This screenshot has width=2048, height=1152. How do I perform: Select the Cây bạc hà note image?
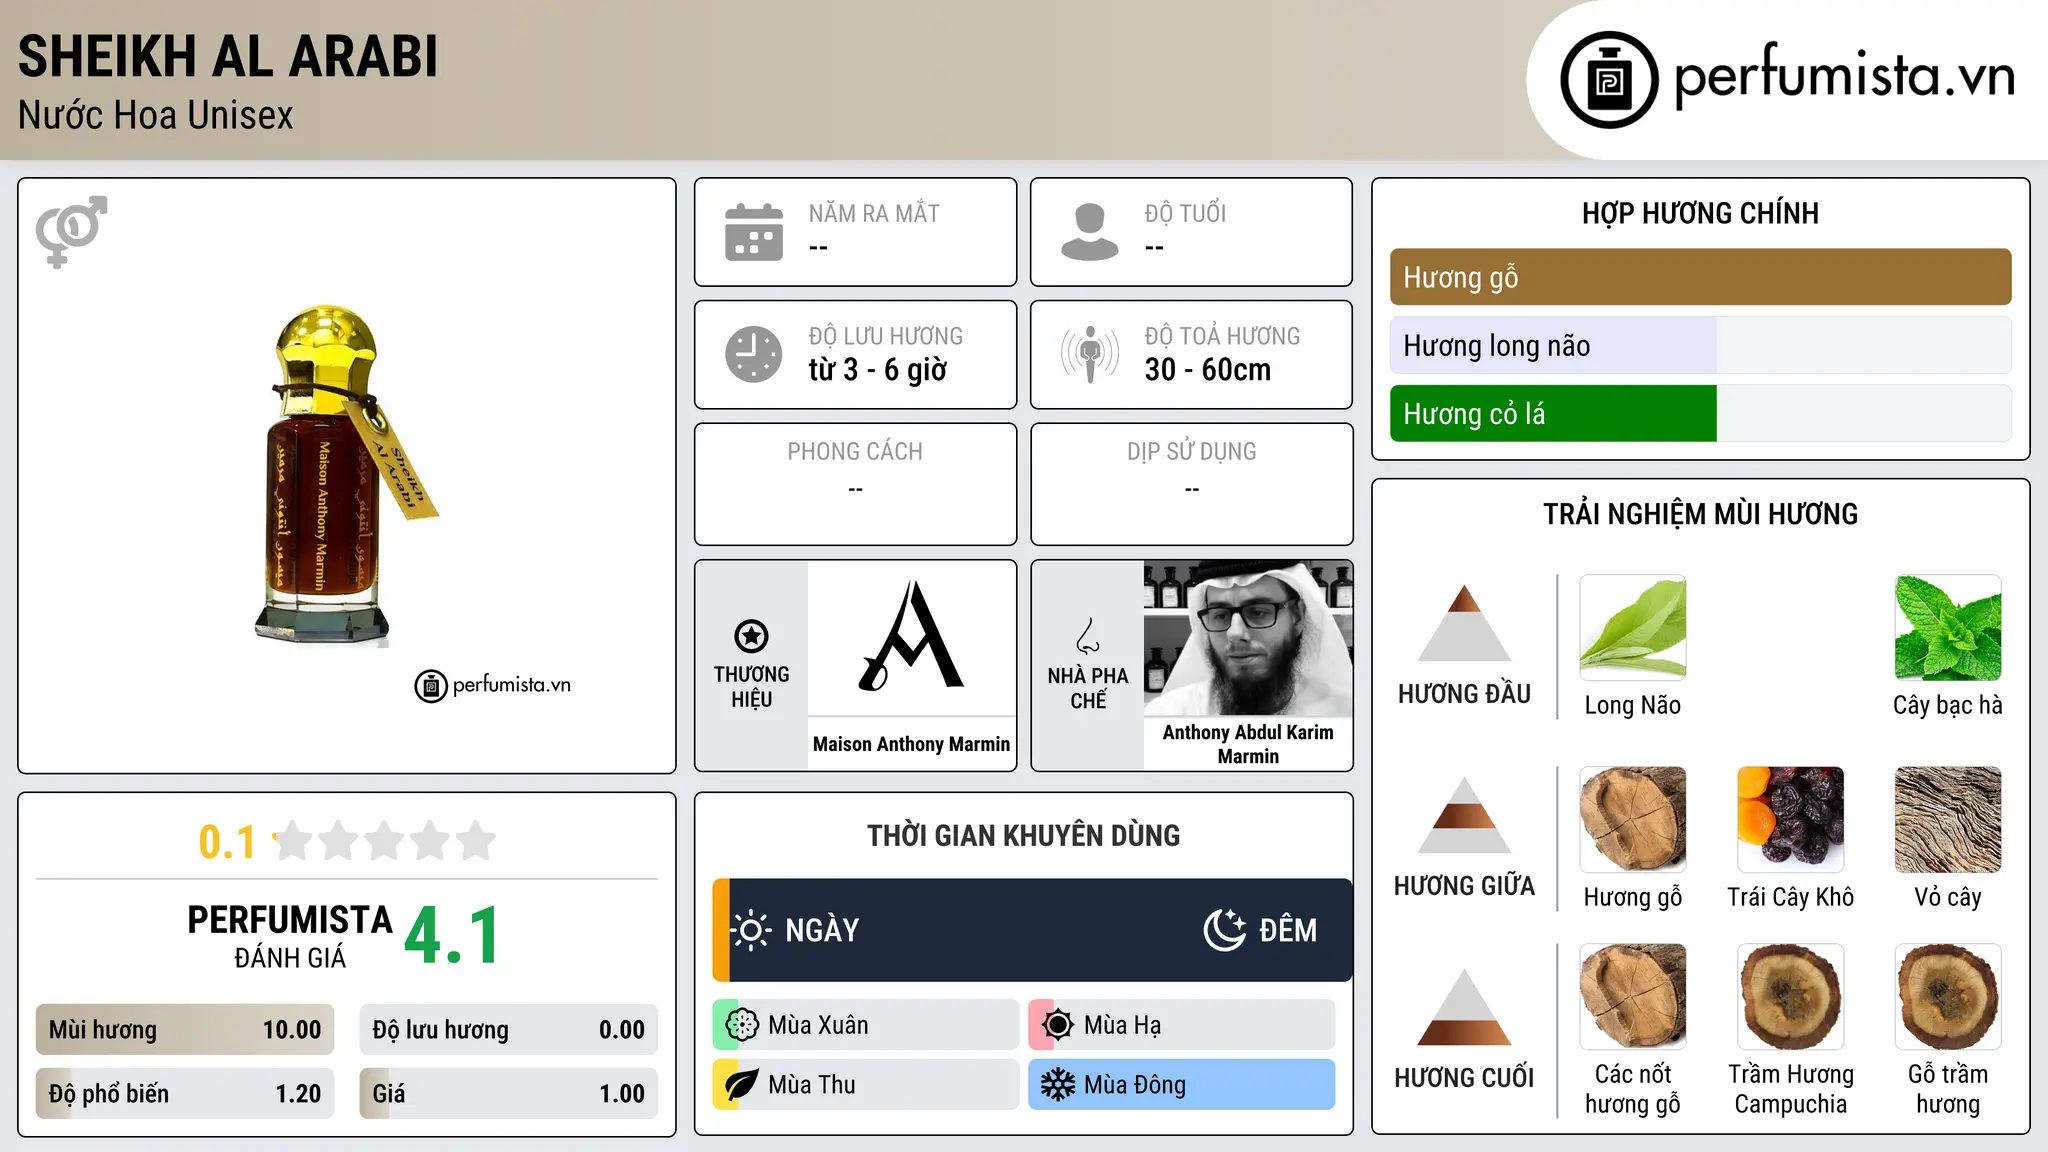click(1948, 627)
